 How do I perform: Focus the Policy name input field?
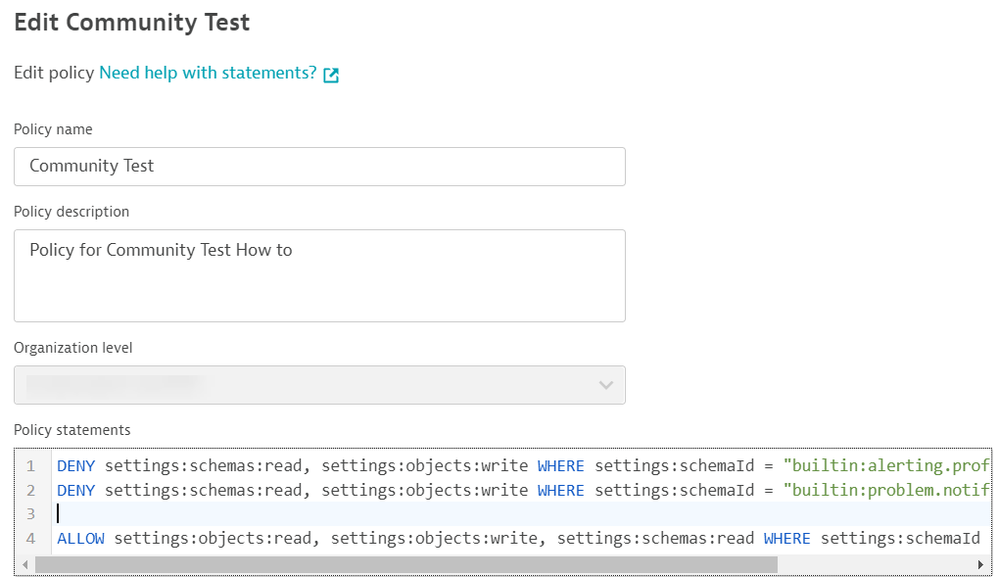point(319,166)
